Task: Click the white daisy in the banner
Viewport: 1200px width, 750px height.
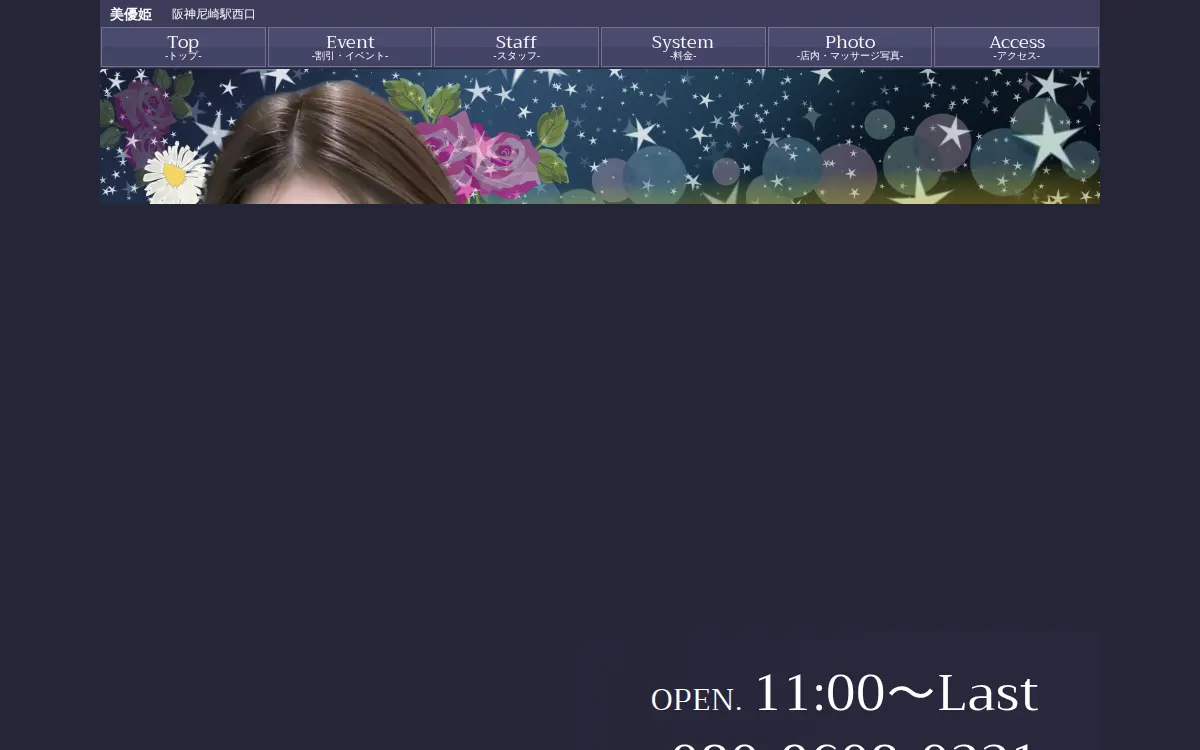Action: (x=174, y=175)
